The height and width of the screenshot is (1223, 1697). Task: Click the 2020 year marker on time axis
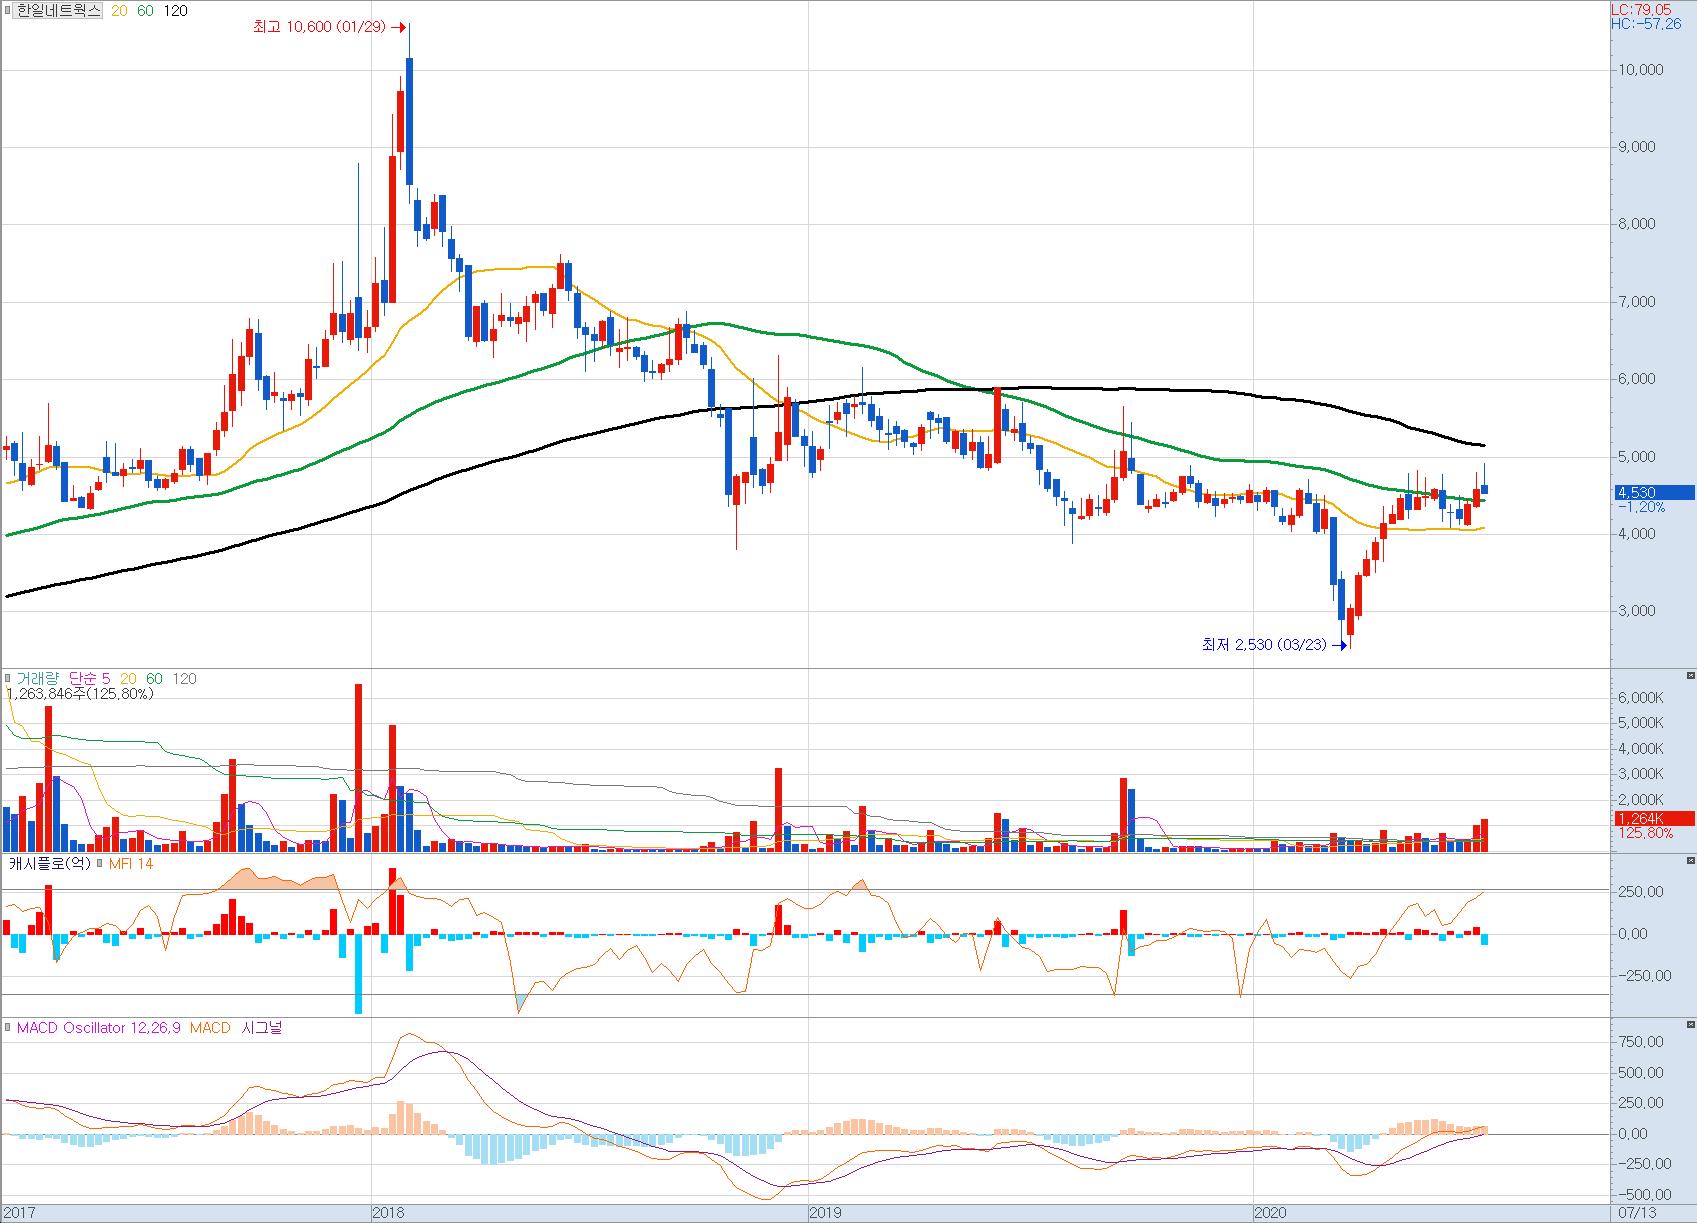(x=1271, y=1213)
